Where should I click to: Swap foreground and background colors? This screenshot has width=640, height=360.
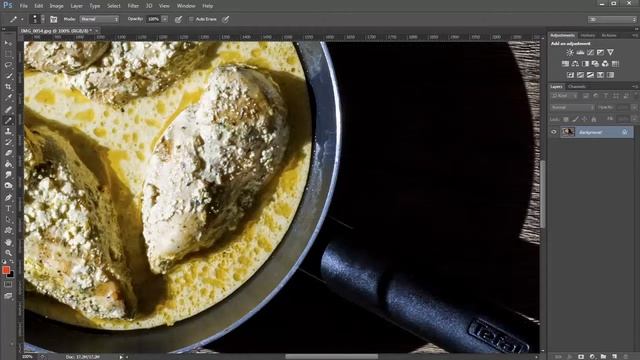point(11,262)
